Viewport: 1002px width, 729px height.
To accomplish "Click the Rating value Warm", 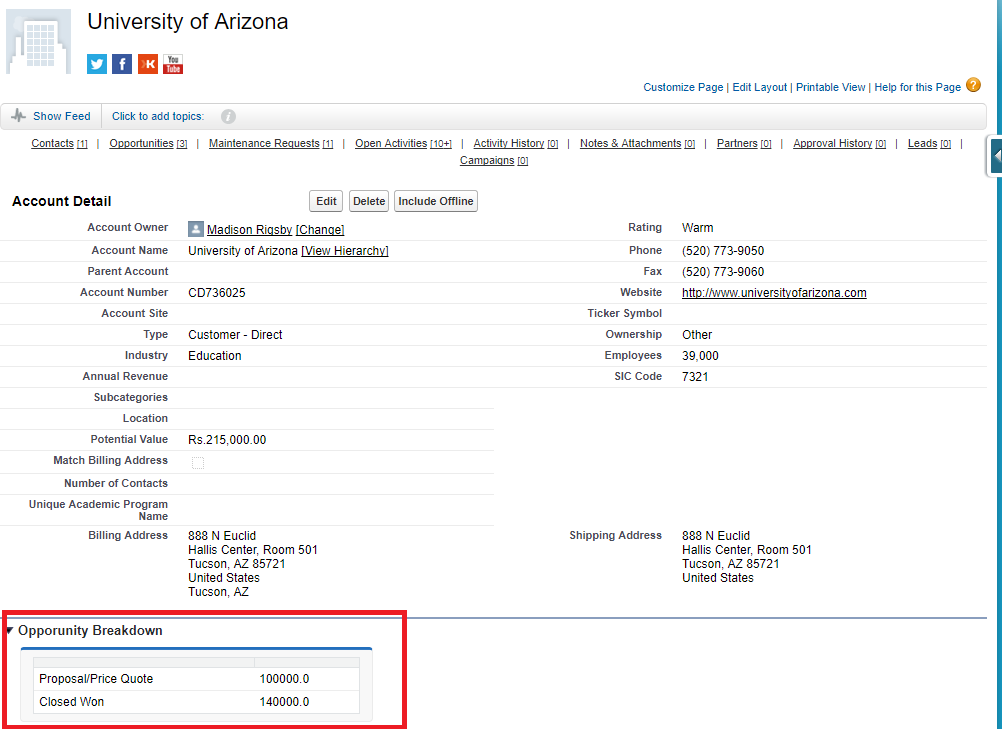I will (698, 227).
